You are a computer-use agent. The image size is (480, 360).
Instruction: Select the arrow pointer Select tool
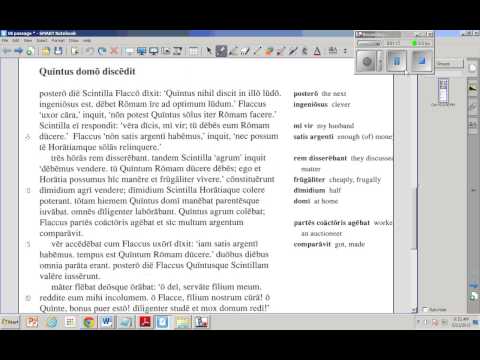pos(209,51)
